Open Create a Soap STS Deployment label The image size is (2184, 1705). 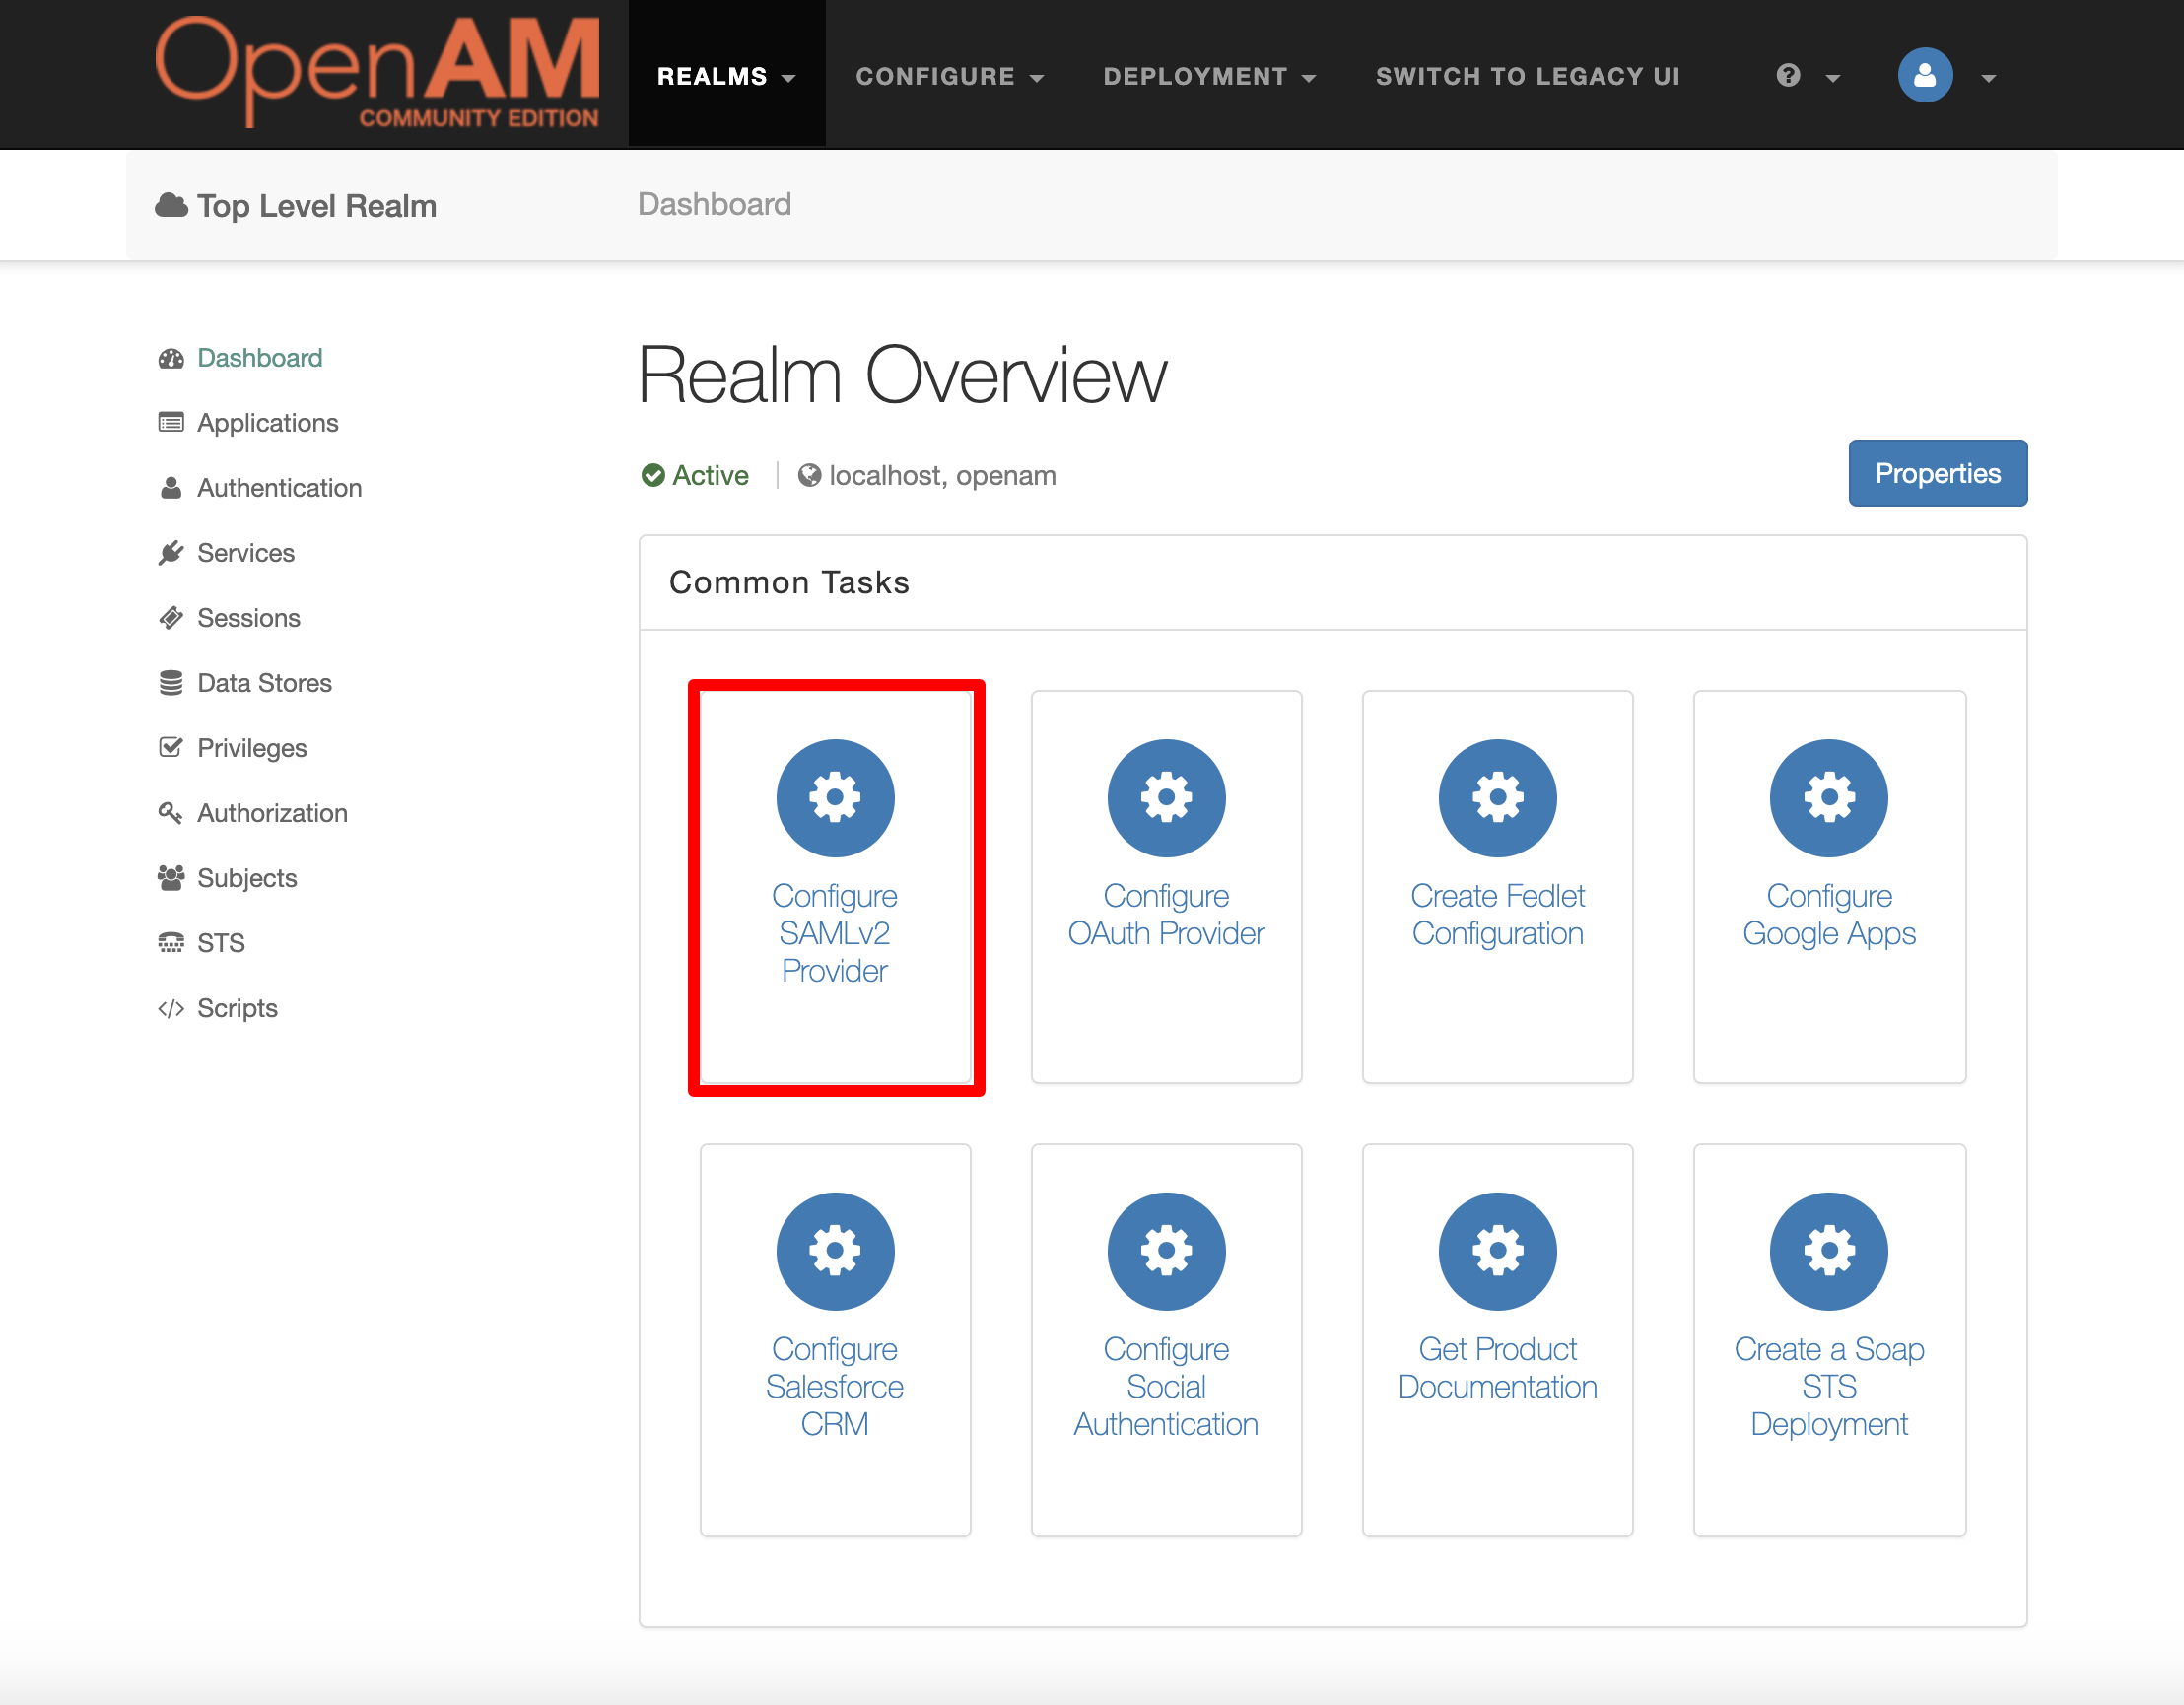click(1829, 1386)
